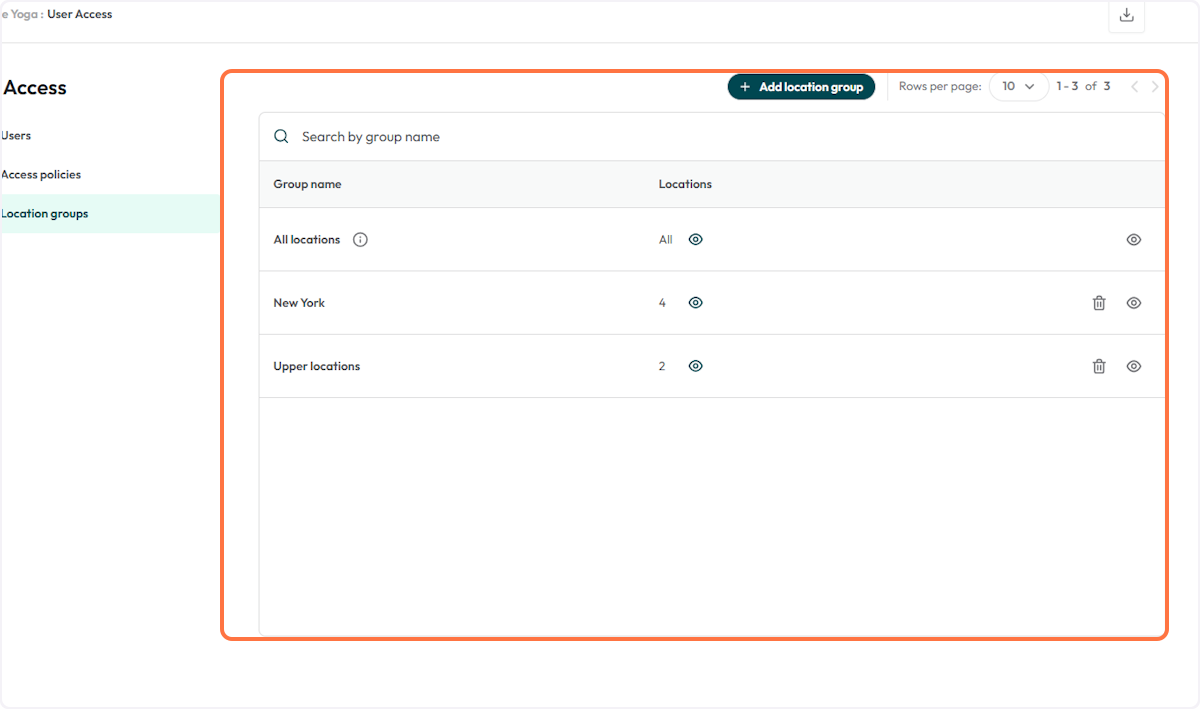Show the All locations group details

pos(1134,239)
